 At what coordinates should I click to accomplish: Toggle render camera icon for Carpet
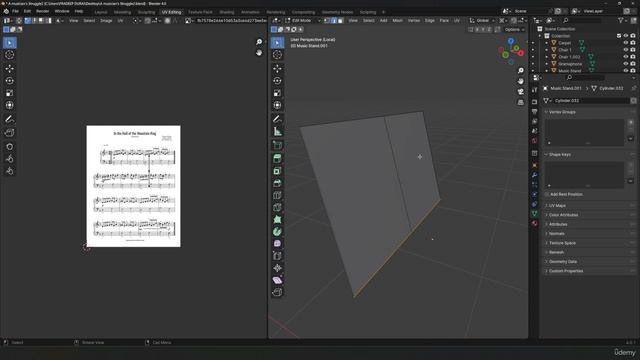click(633, 43)
